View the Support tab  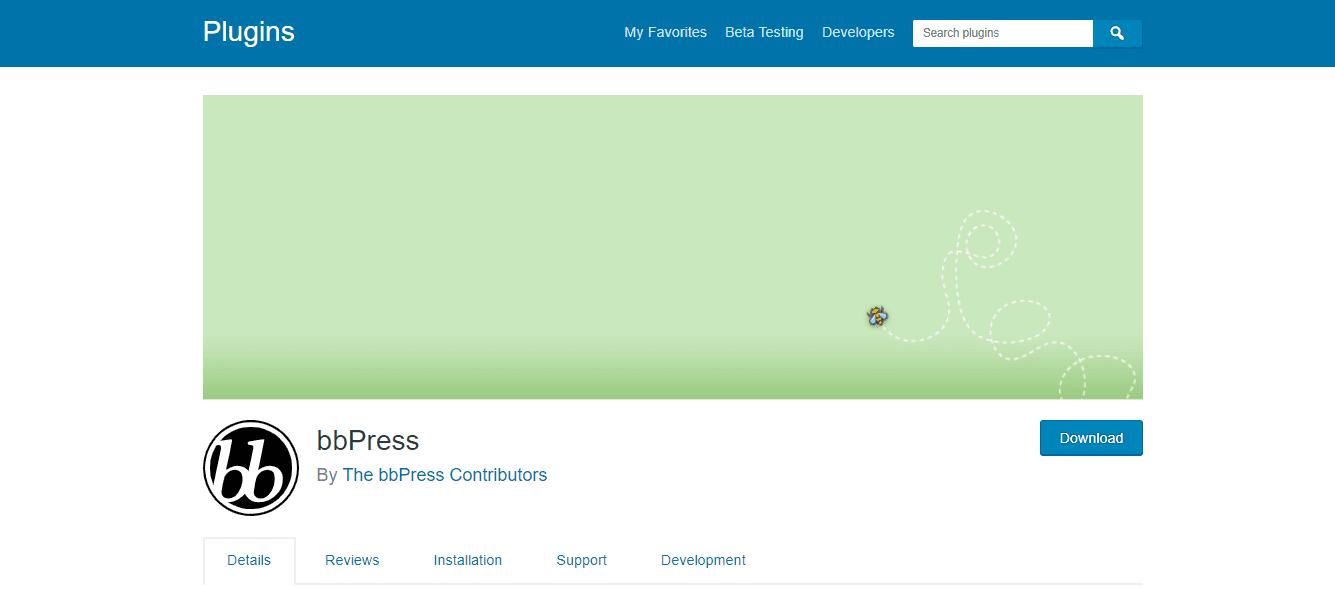(x=582, y=560)
